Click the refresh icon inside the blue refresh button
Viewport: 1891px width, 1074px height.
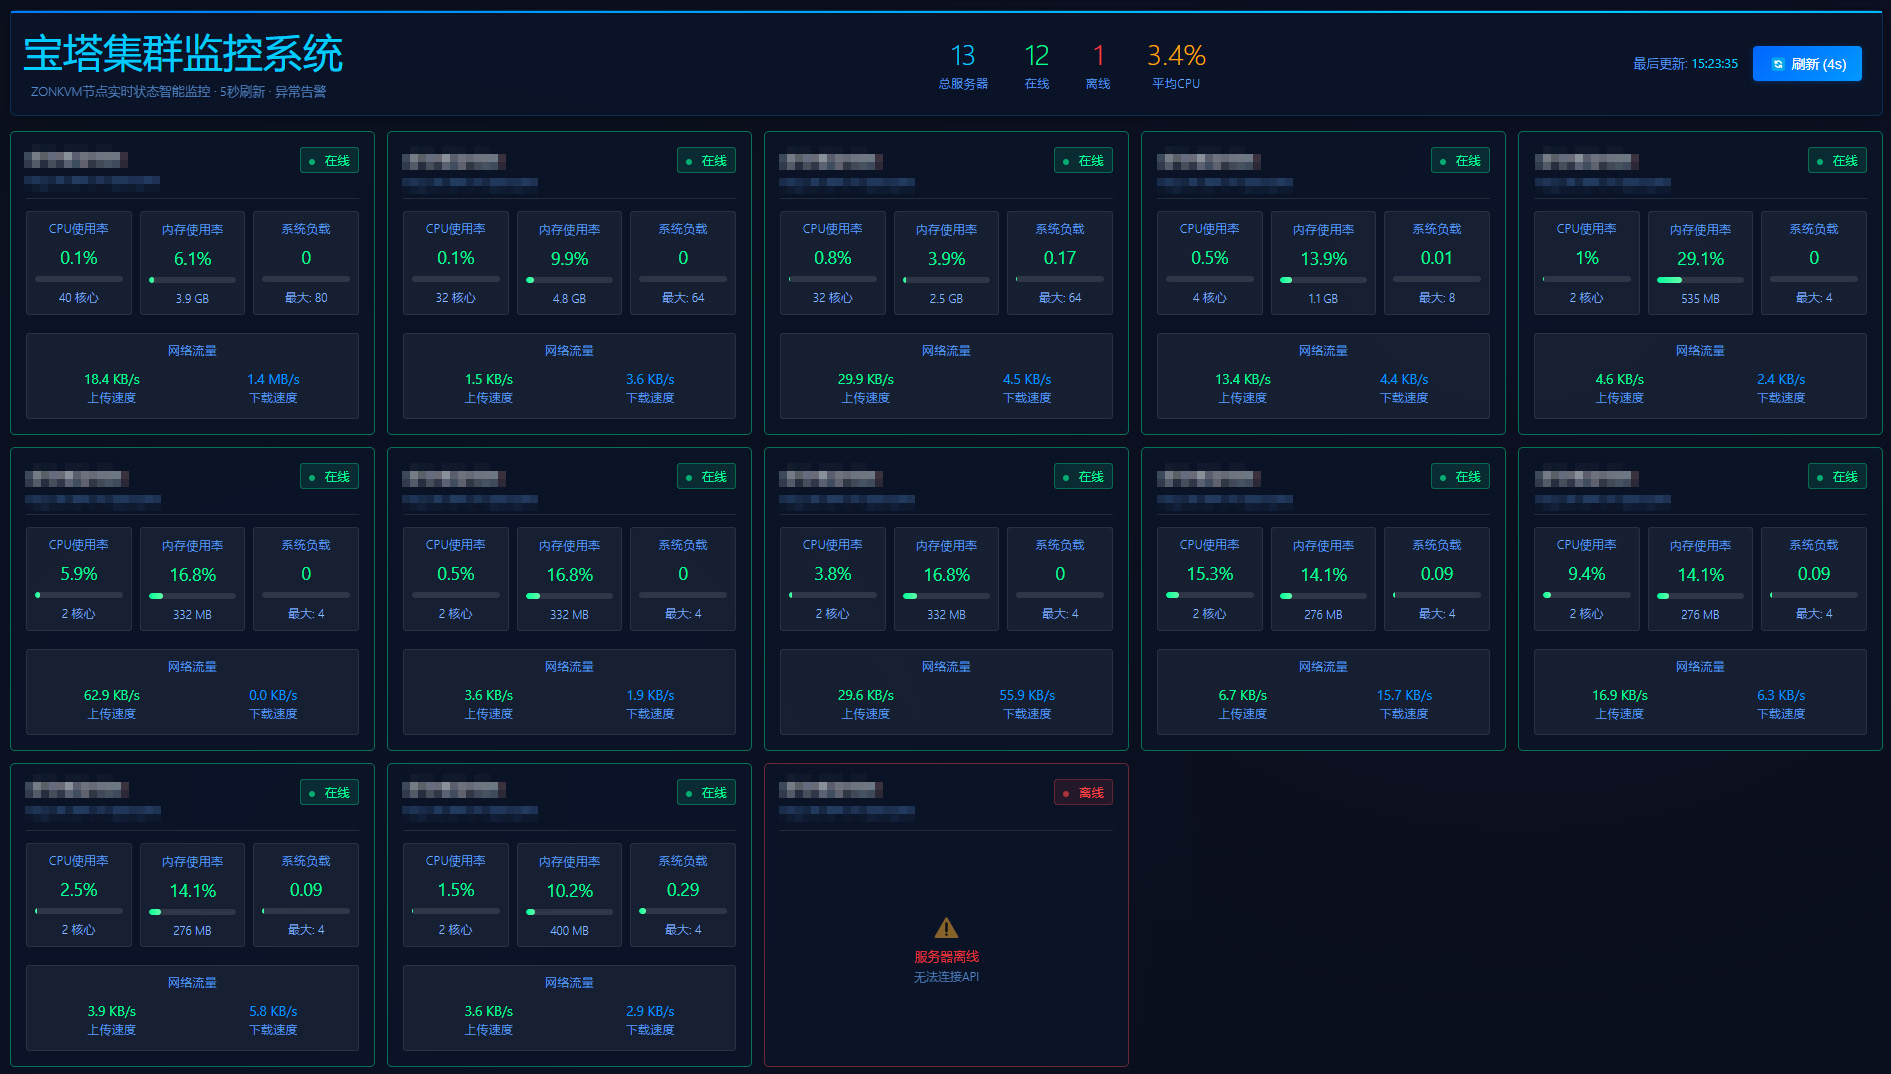(1778, 64)
